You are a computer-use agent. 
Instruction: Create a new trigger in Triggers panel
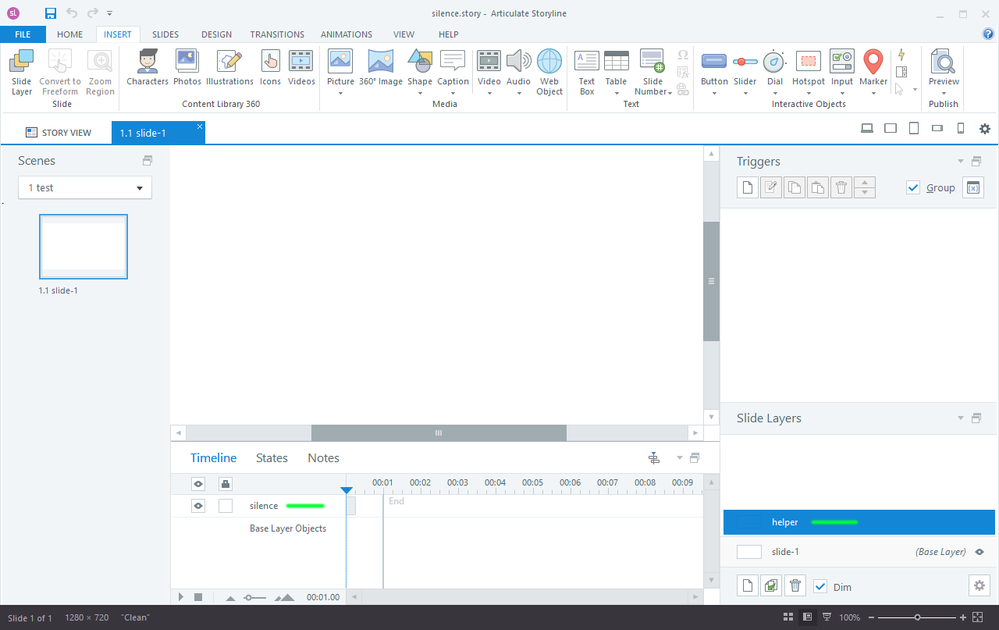click(x=747, y=187)
